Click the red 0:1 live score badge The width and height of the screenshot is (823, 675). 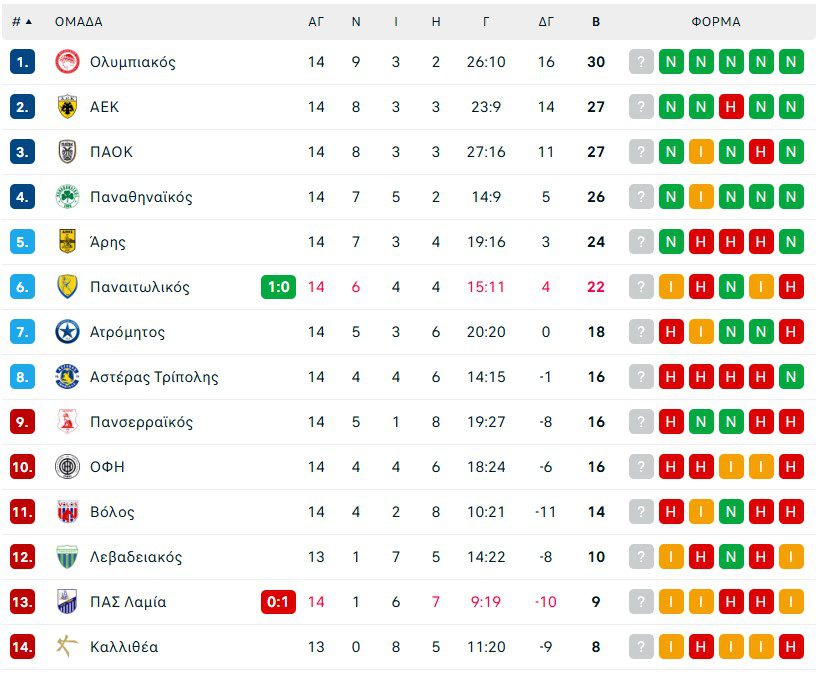[x=278, y=602]
